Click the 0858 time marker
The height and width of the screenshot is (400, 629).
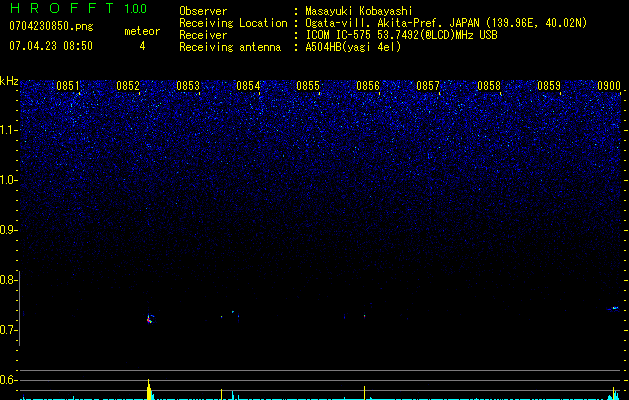(x=489, y=86)
